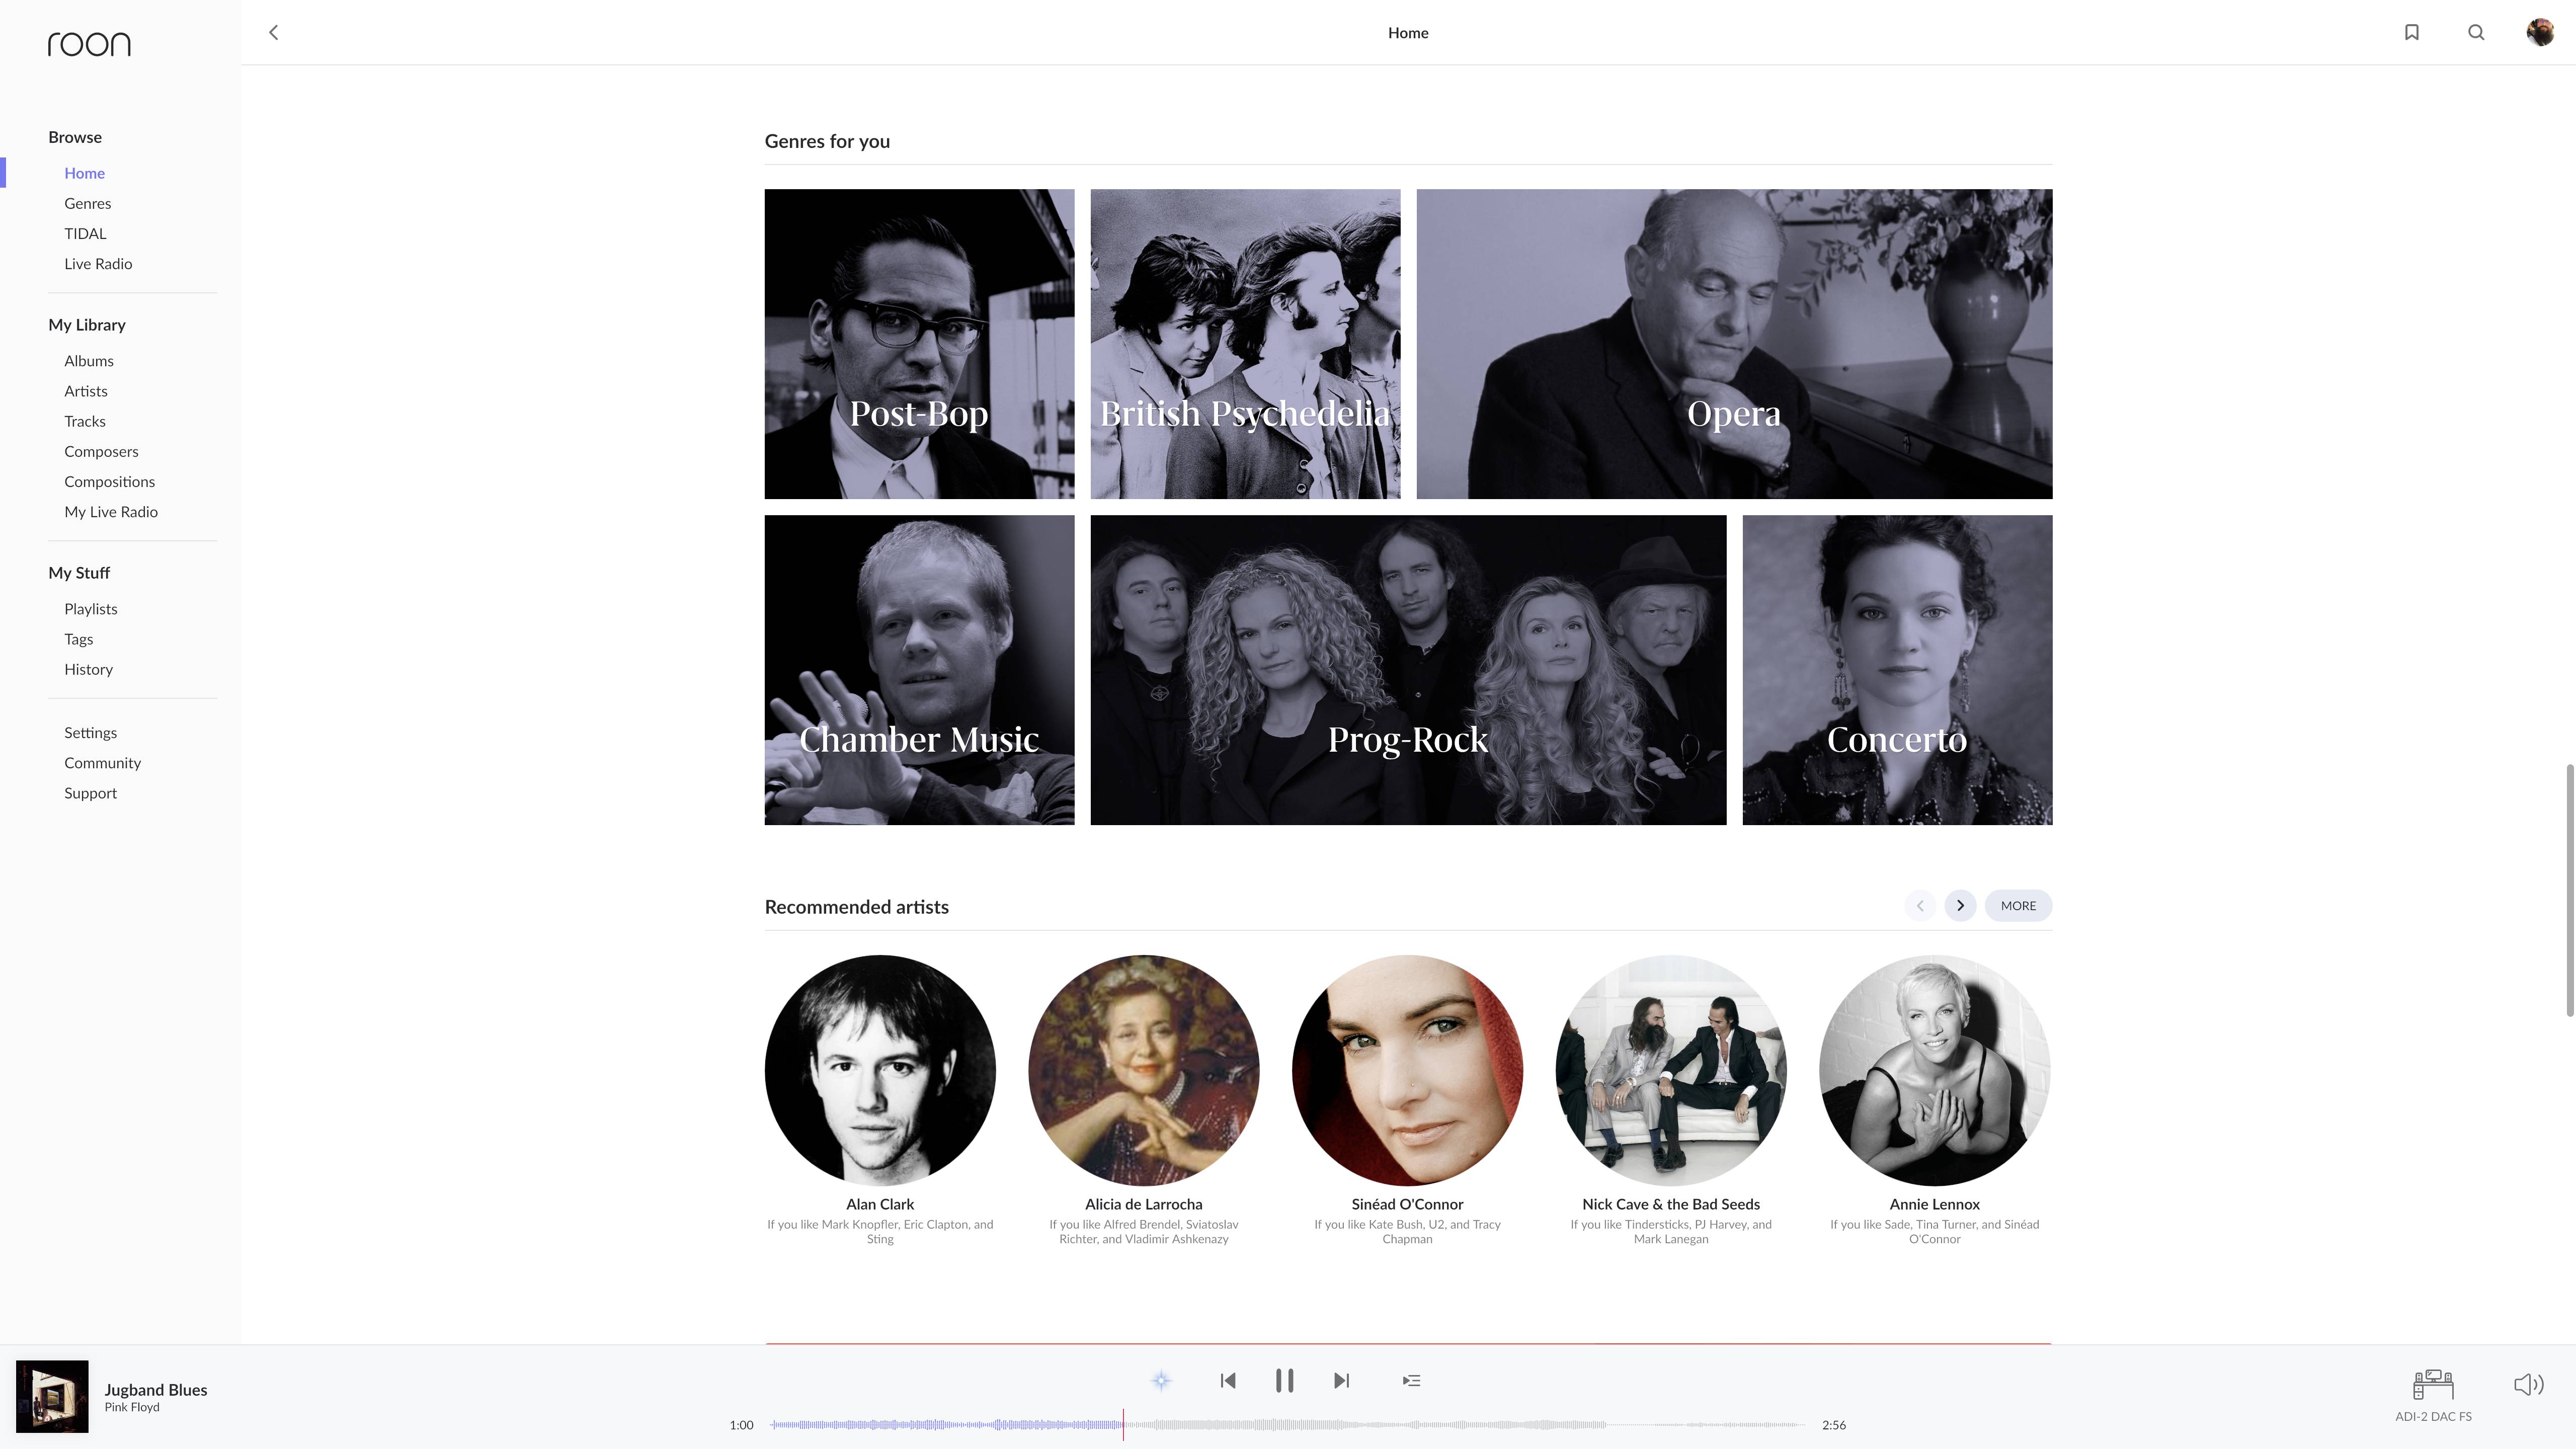Screen dimensions: 2576x1449
Task: Show next recommended artists
Action: [1960, 905]
